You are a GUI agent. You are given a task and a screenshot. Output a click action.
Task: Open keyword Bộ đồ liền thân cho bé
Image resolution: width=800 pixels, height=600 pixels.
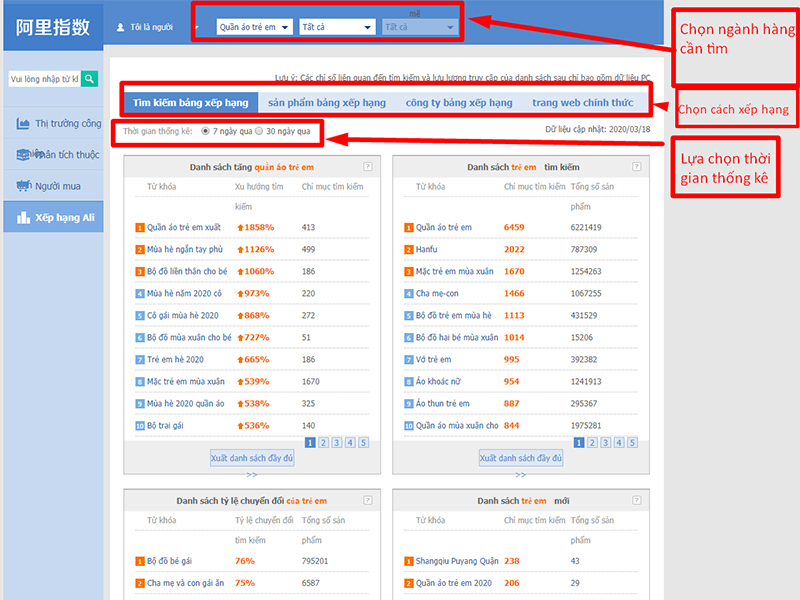(x=187, y=271)
